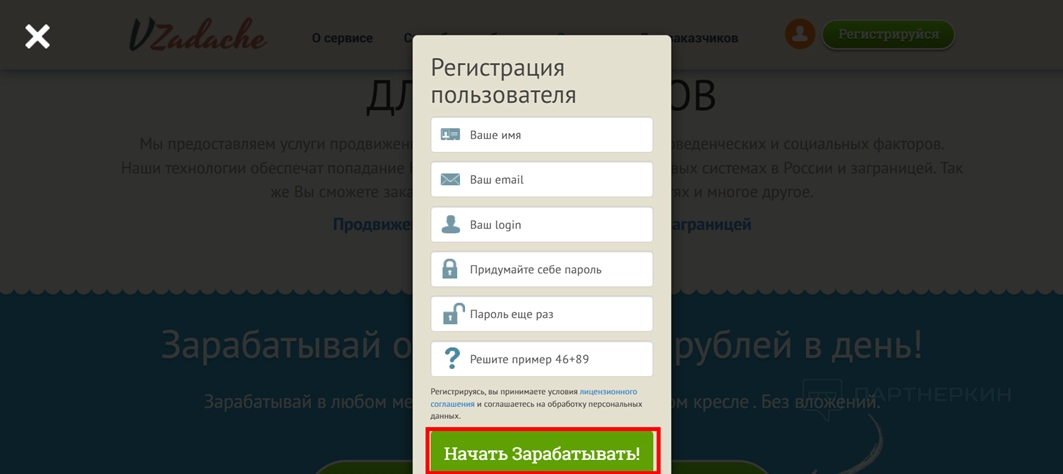Screen dimensions: 1063x474
Task: Focus the "Ваш email" input field
Action: 542,180
